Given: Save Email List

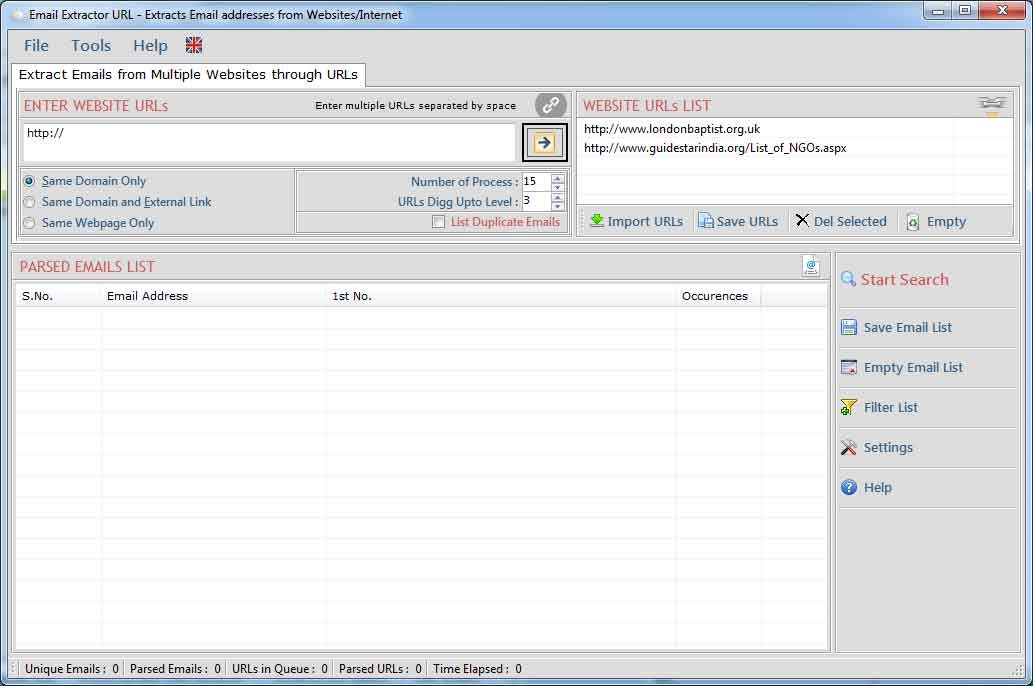Looking at the screenshot, I should [897, 328].
